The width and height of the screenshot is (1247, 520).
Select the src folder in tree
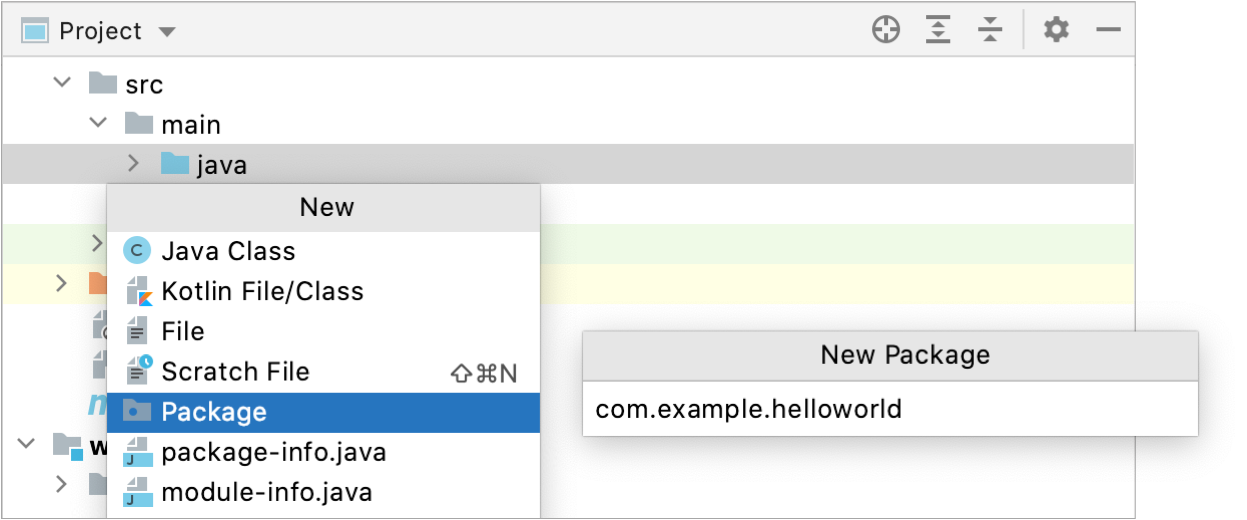click(144, 84)
